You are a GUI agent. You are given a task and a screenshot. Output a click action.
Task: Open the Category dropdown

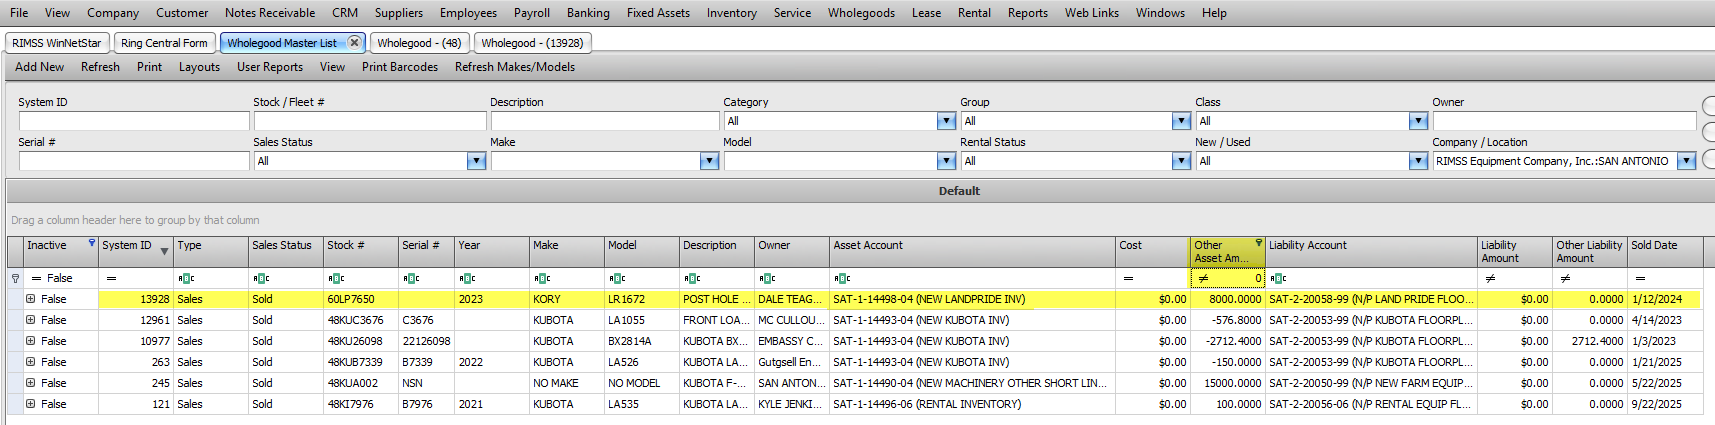coord(946,121)
